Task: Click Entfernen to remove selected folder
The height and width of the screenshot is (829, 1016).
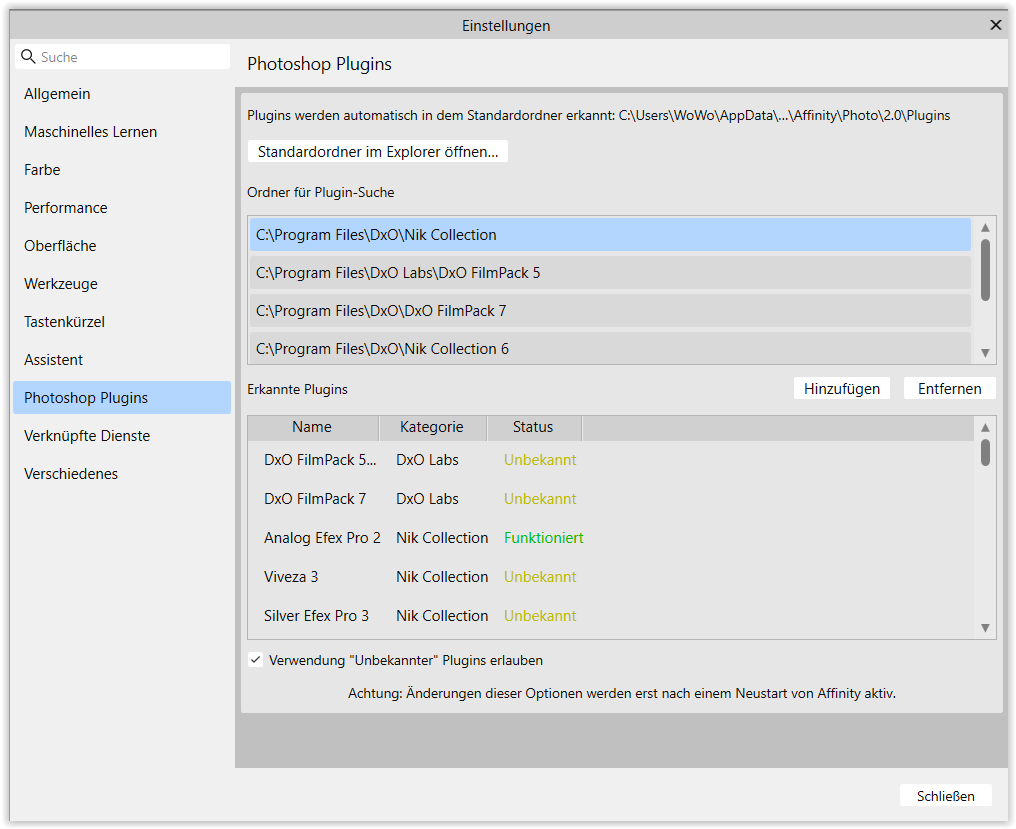Action: [x=949, y=389]
